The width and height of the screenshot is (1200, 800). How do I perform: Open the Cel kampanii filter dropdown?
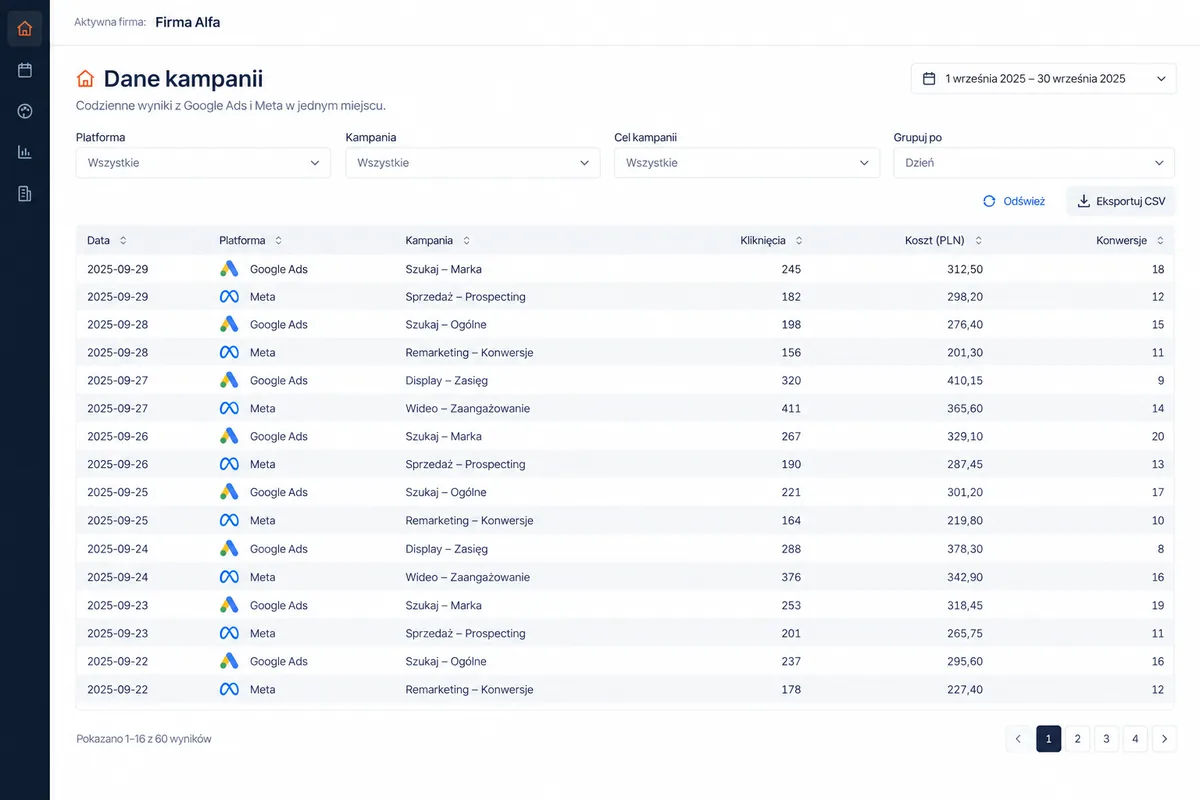(747, 163)
